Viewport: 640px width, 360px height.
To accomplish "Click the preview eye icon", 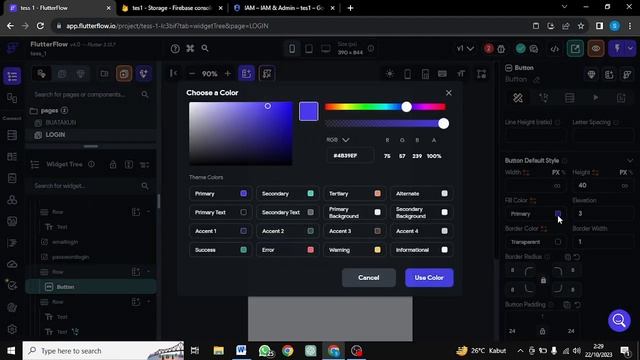I will click(596, 49).
